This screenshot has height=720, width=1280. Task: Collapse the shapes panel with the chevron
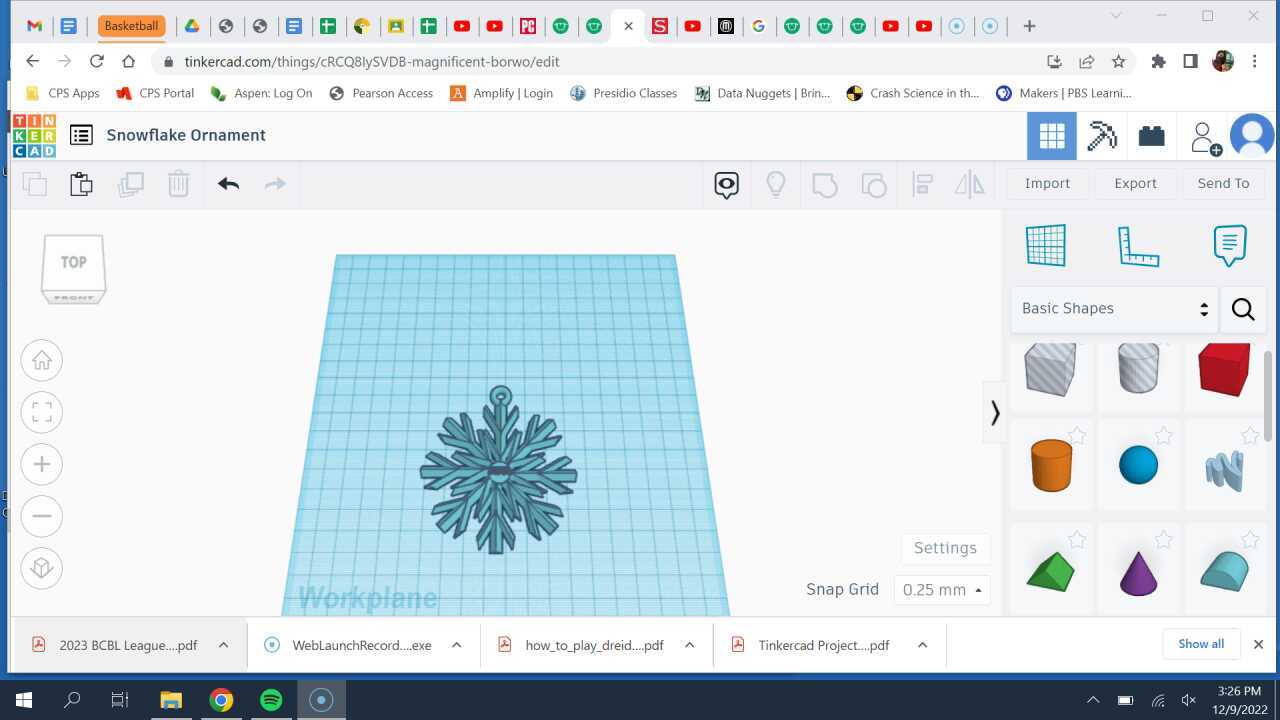pos(994,412)
